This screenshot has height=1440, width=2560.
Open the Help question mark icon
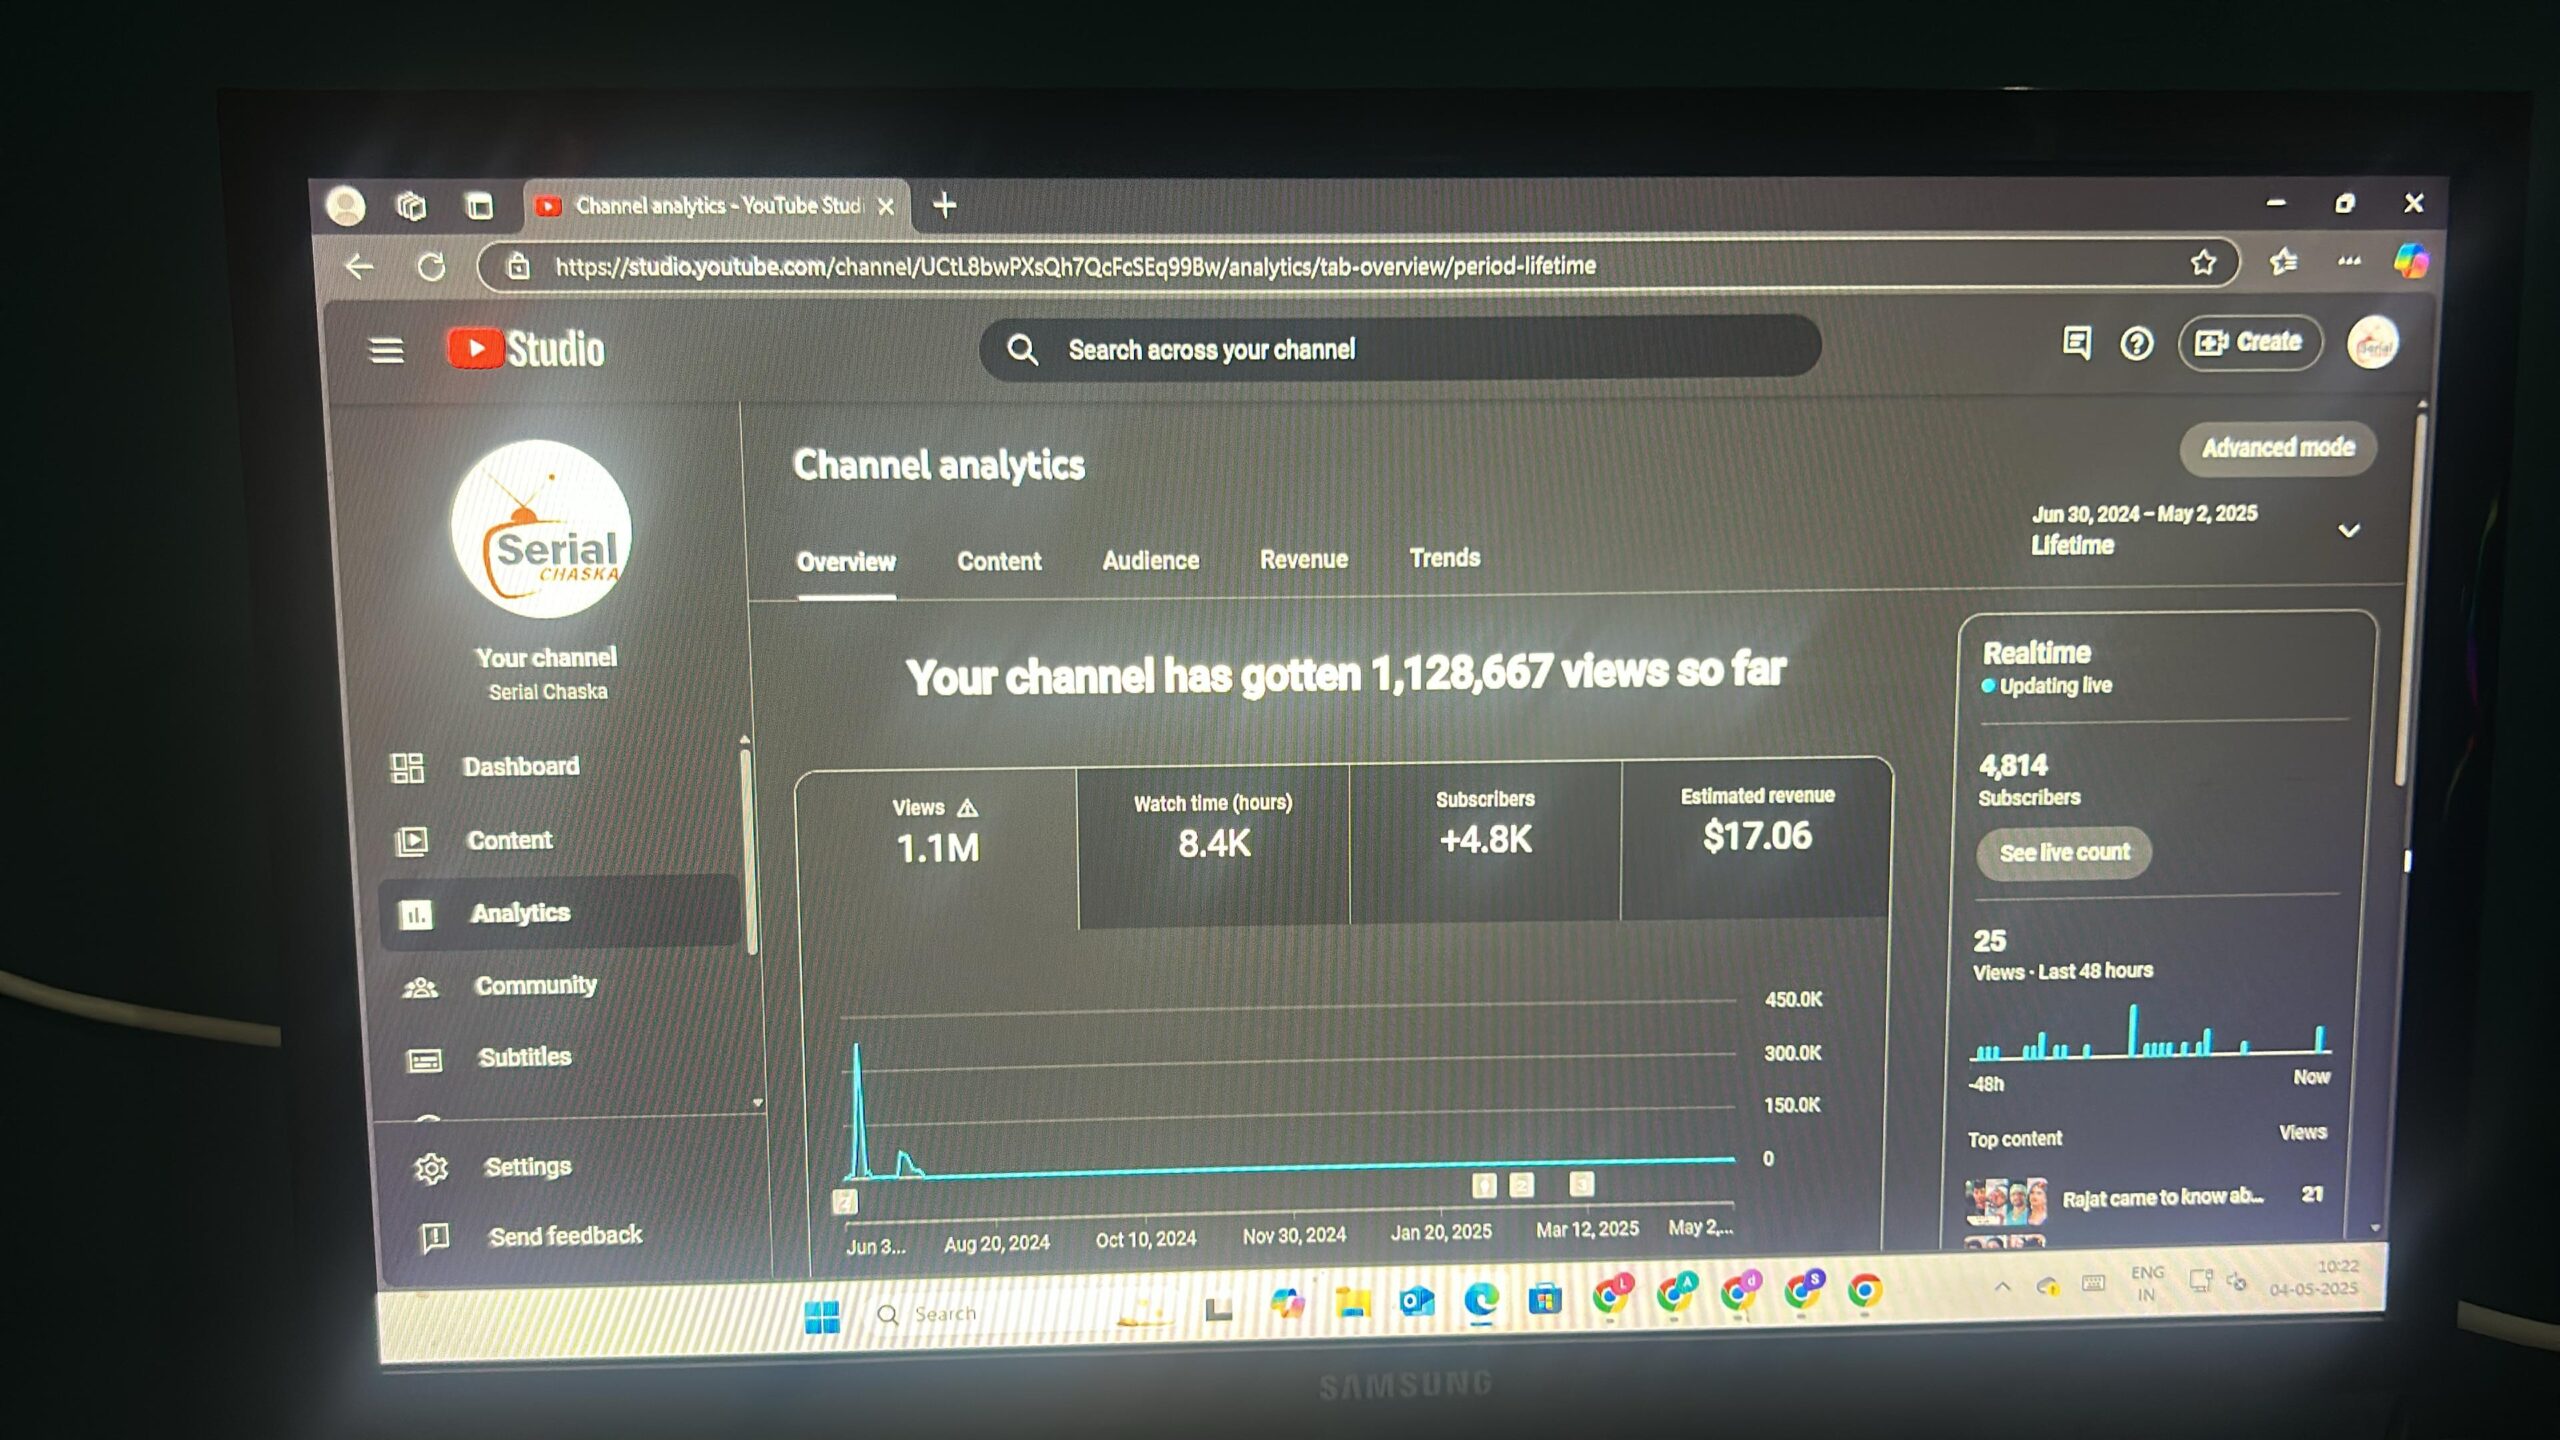tap(2136, 344)
